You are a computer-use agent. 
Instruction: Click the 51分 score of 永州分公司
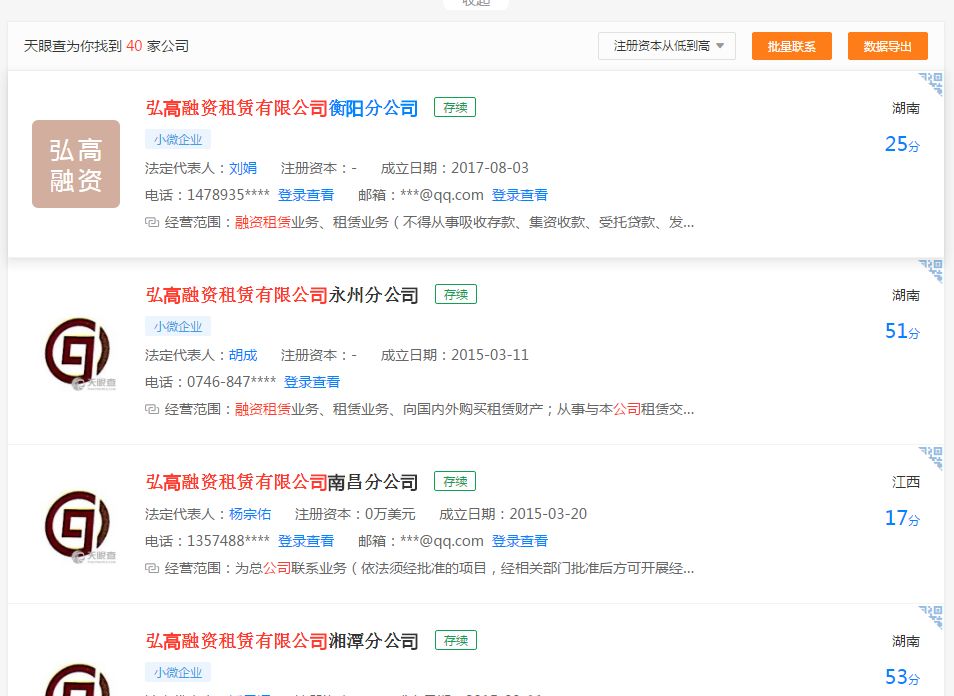point(902,331)
